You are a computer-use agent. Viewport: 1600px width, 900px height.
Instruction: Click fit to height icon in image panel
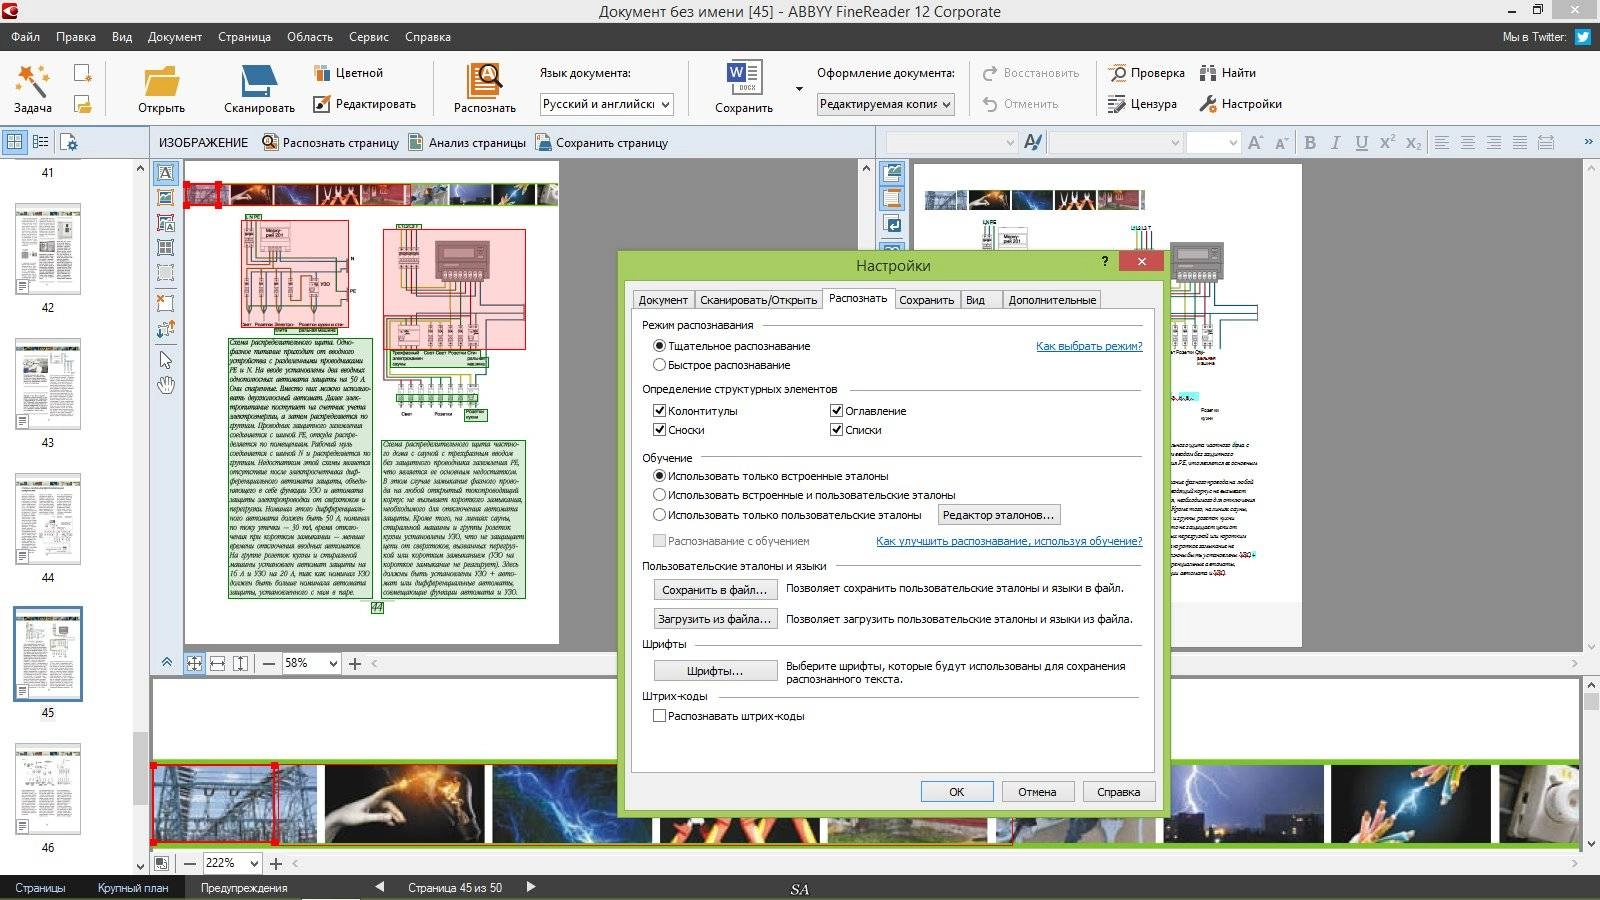tap(240, 663)
